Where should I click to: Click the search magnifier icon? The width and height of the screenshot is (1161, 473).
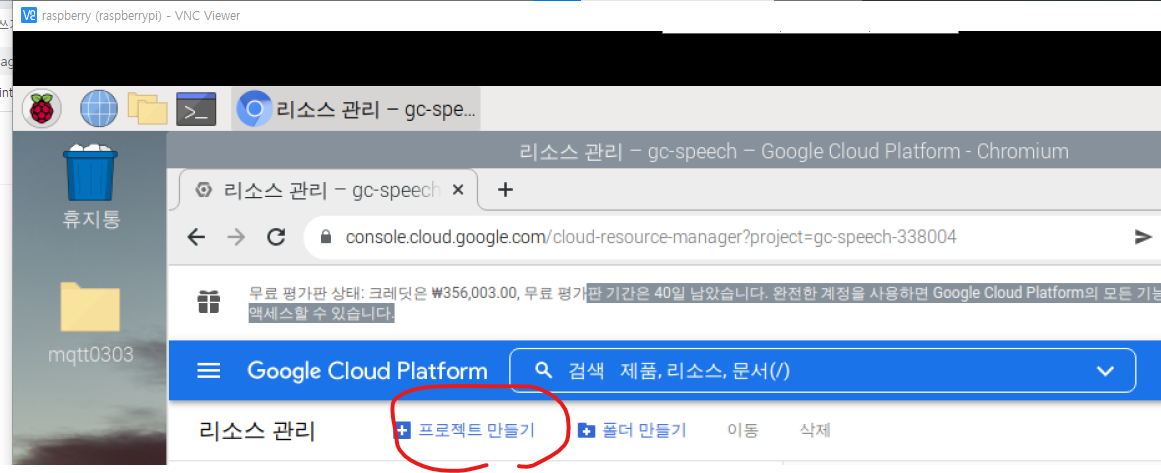pos(543,370)
